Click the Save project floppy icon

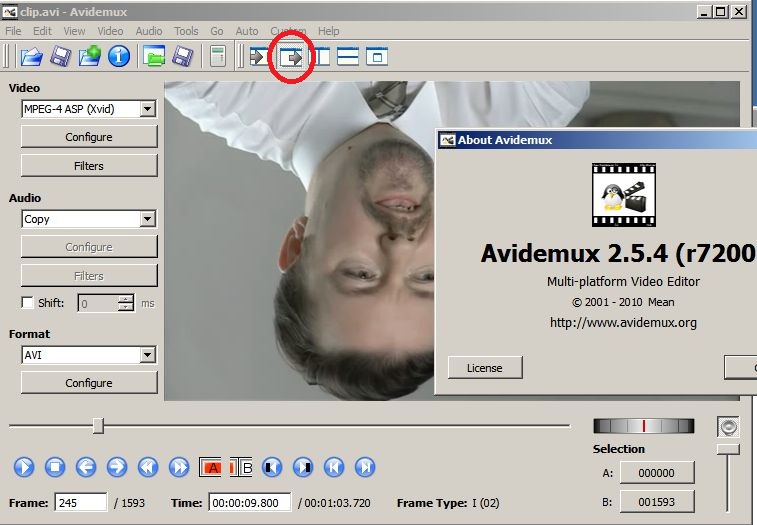[183, 57]
